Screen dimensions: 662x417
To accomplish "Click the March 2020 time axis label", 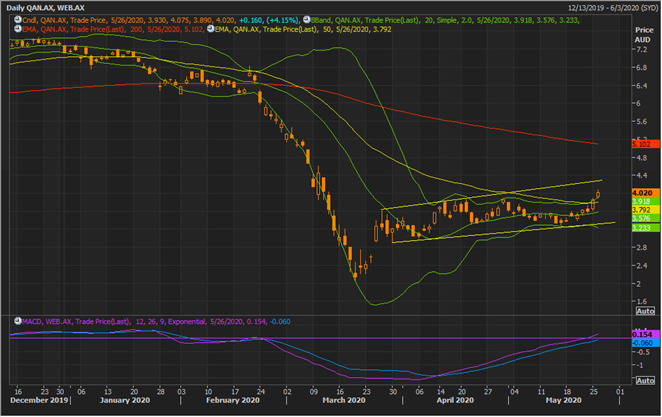I will pos(344,400).
